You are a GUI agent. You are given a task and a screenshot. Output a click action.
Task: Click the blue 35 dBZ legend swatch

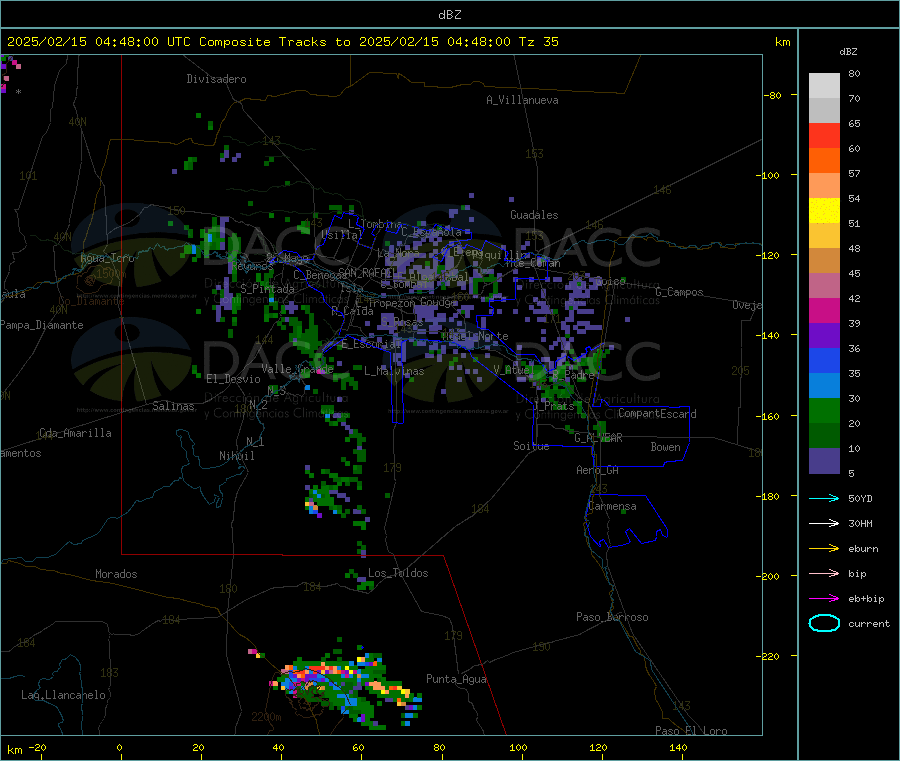point(824,360)
